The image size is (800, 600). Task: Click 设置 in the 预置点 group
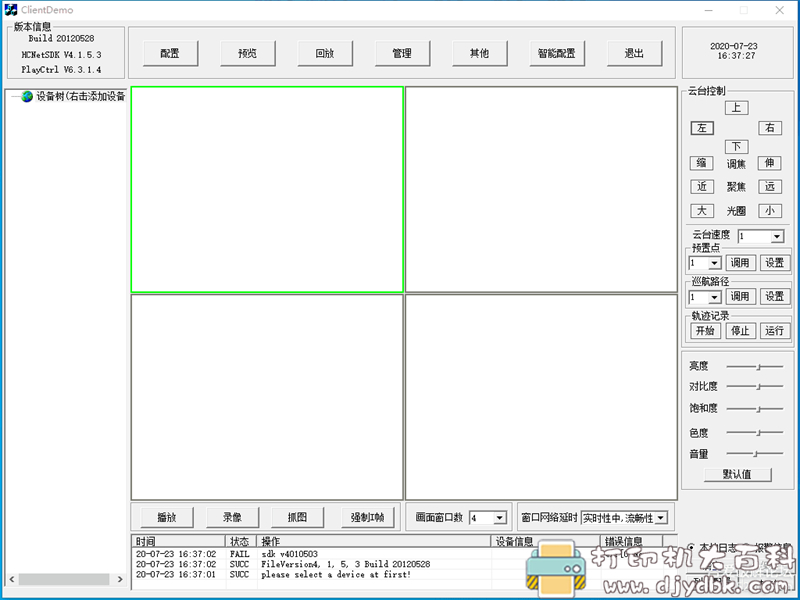pyautogui.click(x=774, y=263)
